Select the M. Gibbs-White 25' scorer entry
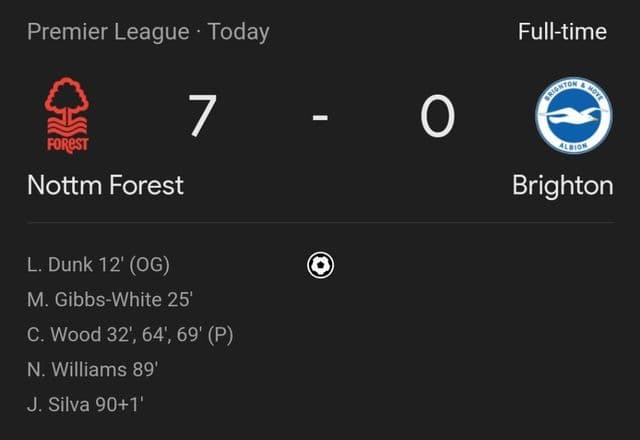This screenshot has height=440, width=640. click(x=110, y=300)
